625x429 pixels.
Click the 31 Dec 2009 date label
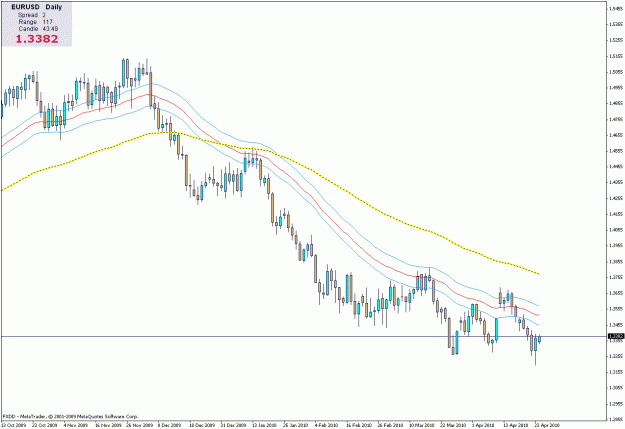tap(233, 425)
